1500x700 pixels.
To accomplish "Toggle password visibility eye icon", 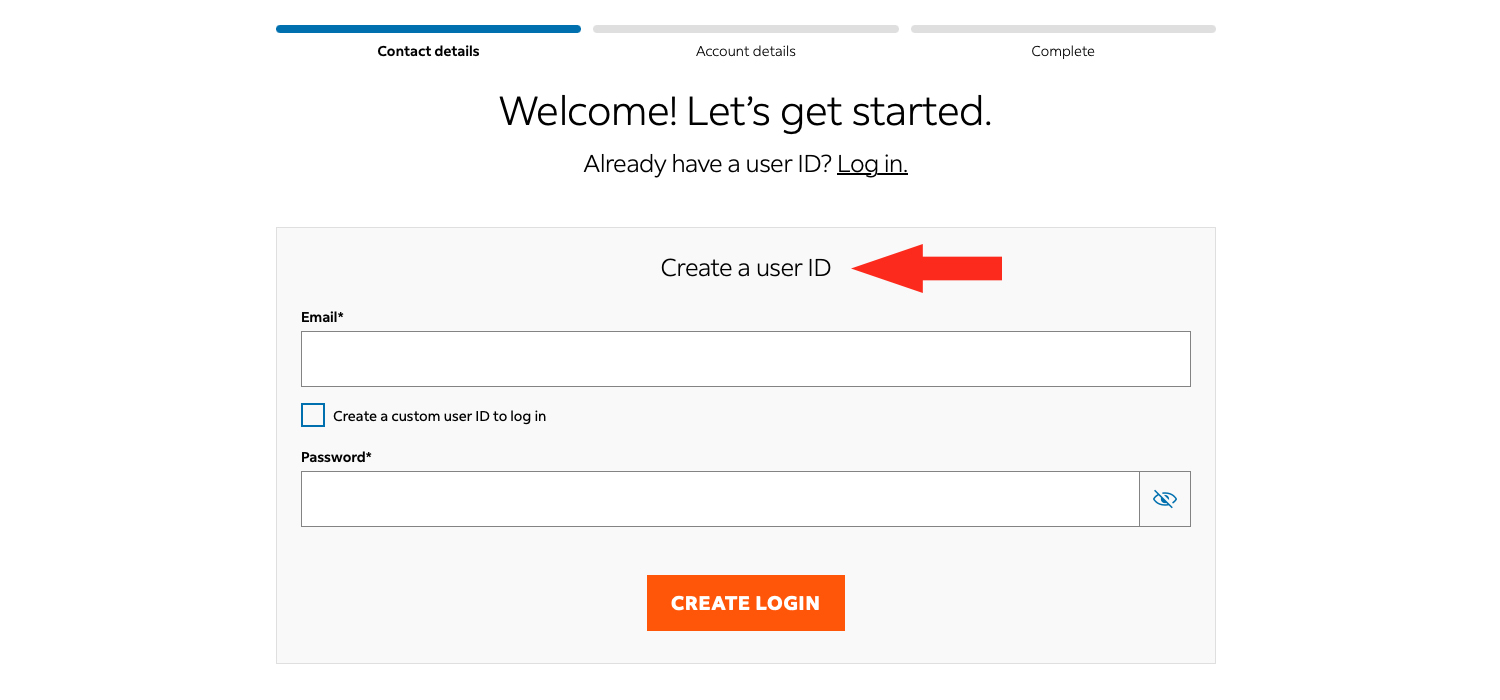I will pos(1164,499).
